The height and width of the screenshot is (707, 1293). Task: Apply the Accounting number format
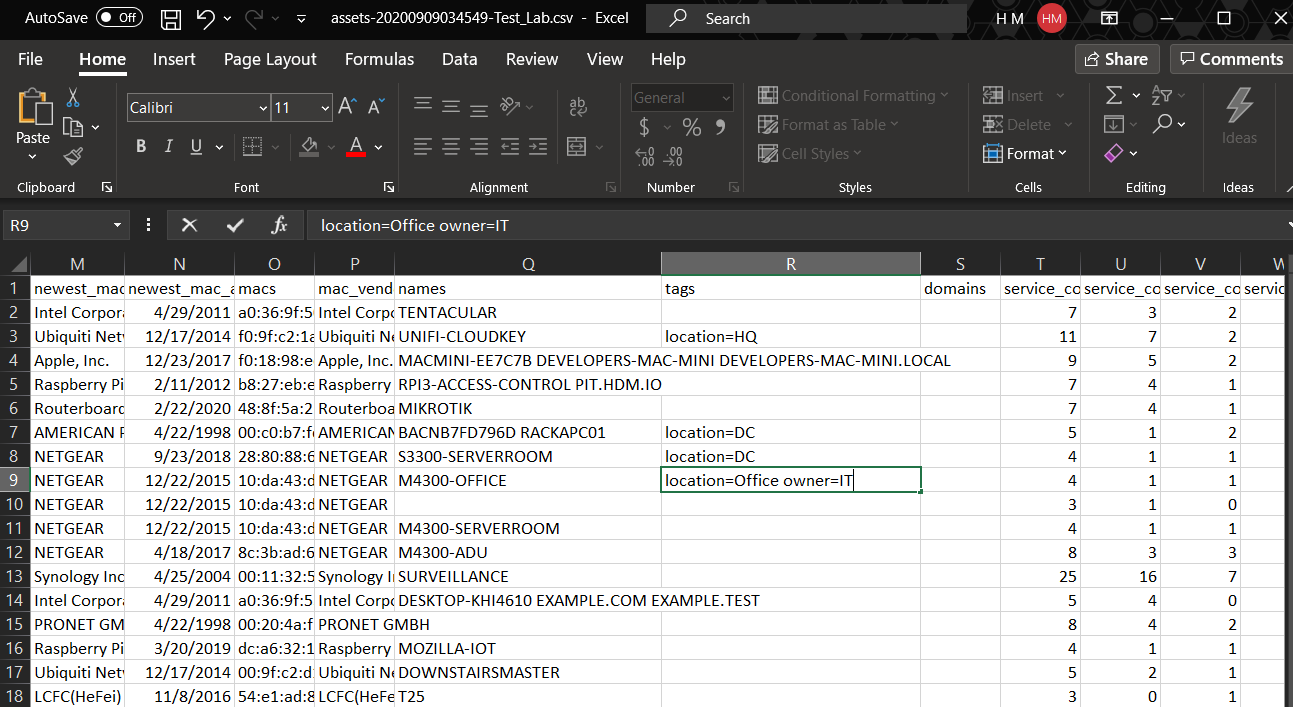point(645,127)
